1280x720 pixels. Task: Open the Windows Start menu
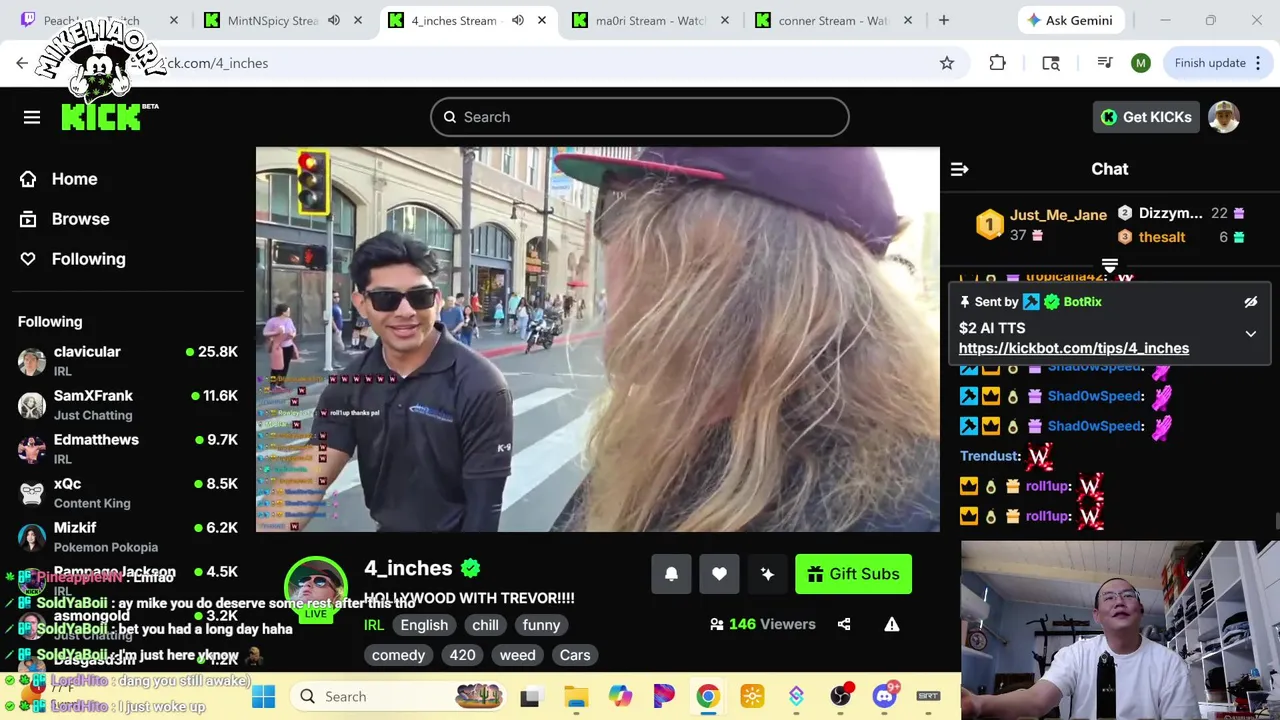[x=264, y=696]
